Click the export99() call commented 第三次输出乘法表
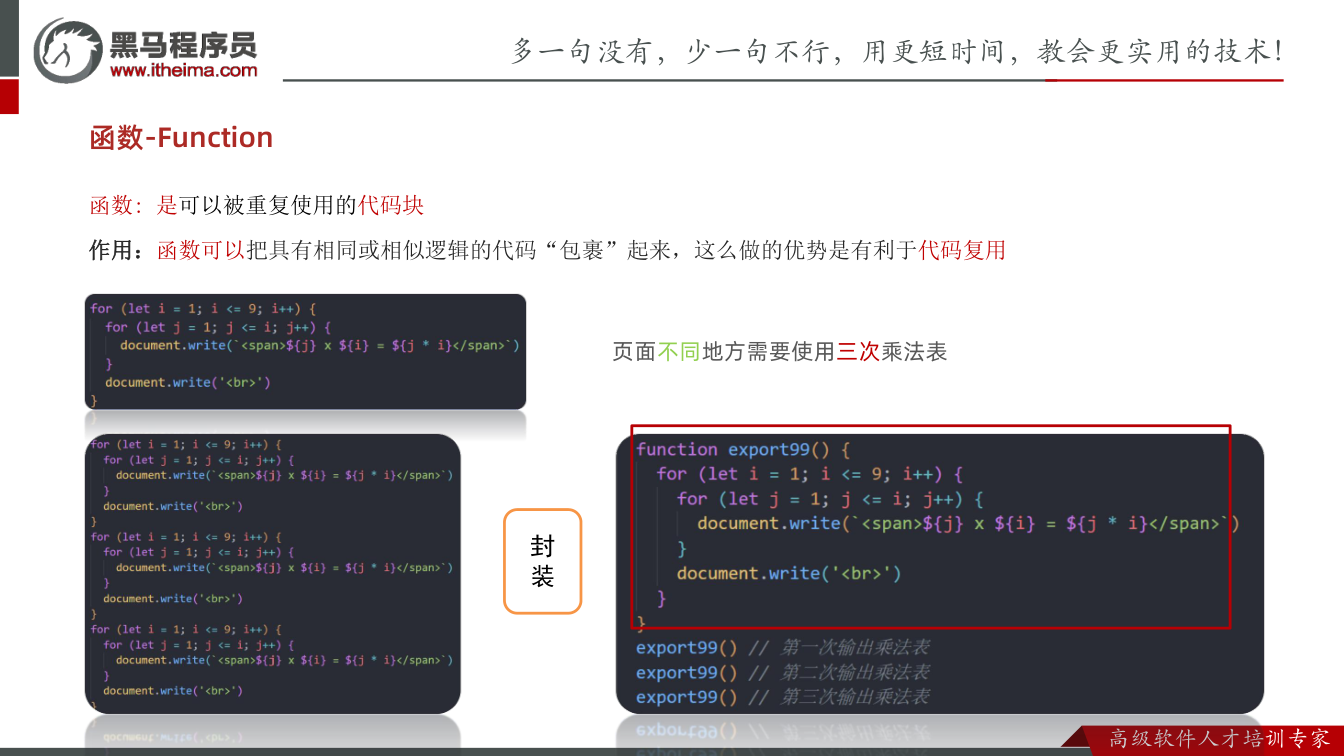The height and width of the screenshot is (756, 1344). pyautogui.click(x=783, y=697)
